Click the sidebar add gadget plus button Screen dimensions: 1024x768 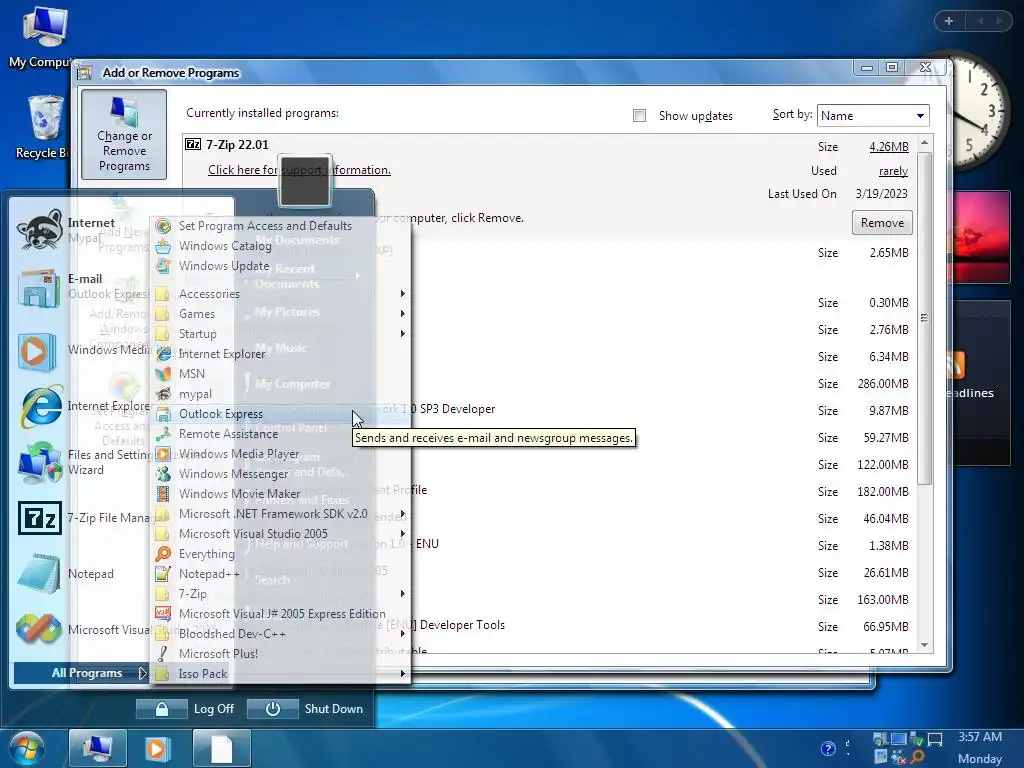tap(949, 21)
